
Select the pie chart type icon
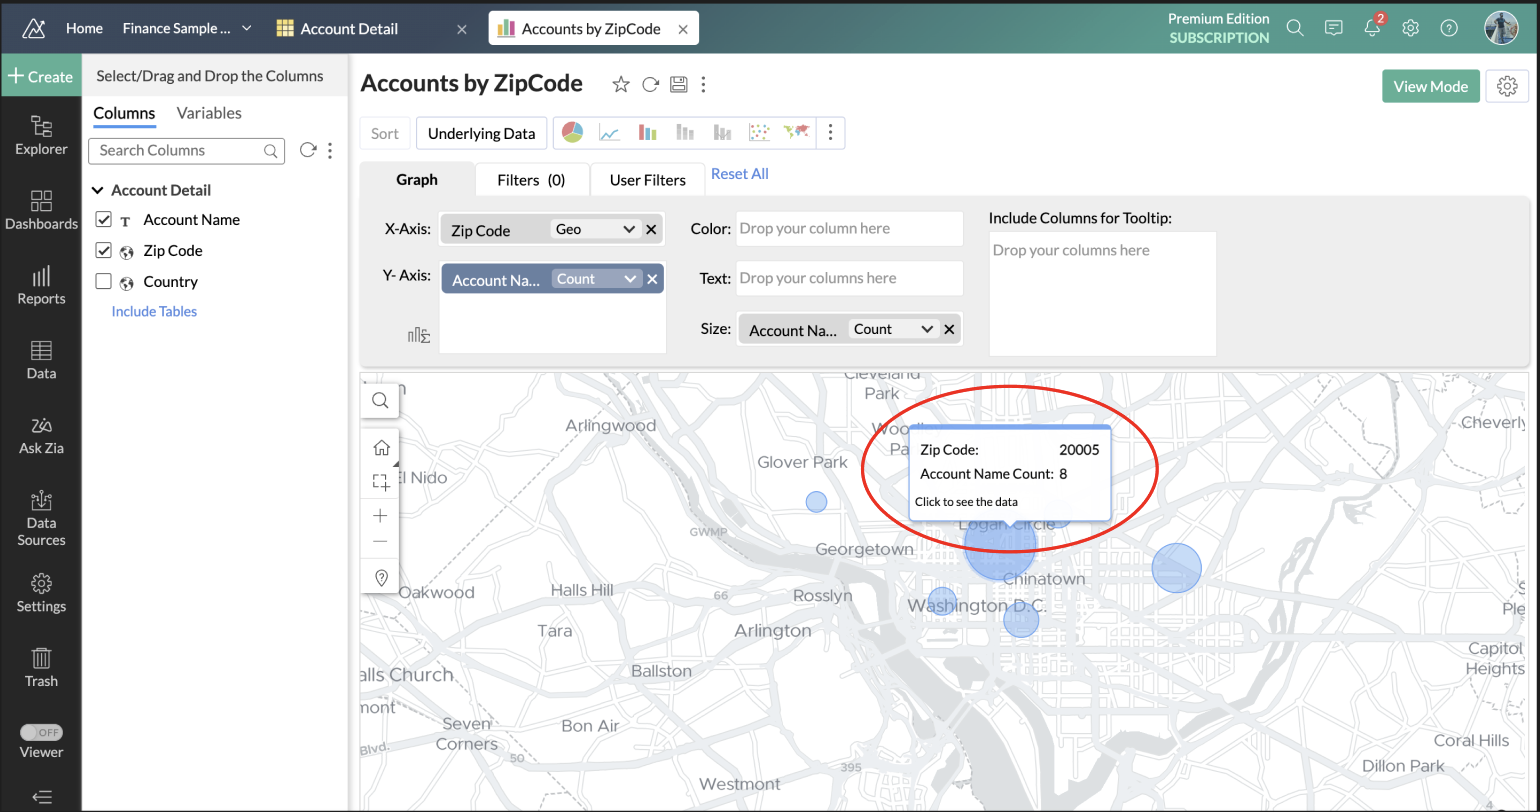tap(572, 132)
